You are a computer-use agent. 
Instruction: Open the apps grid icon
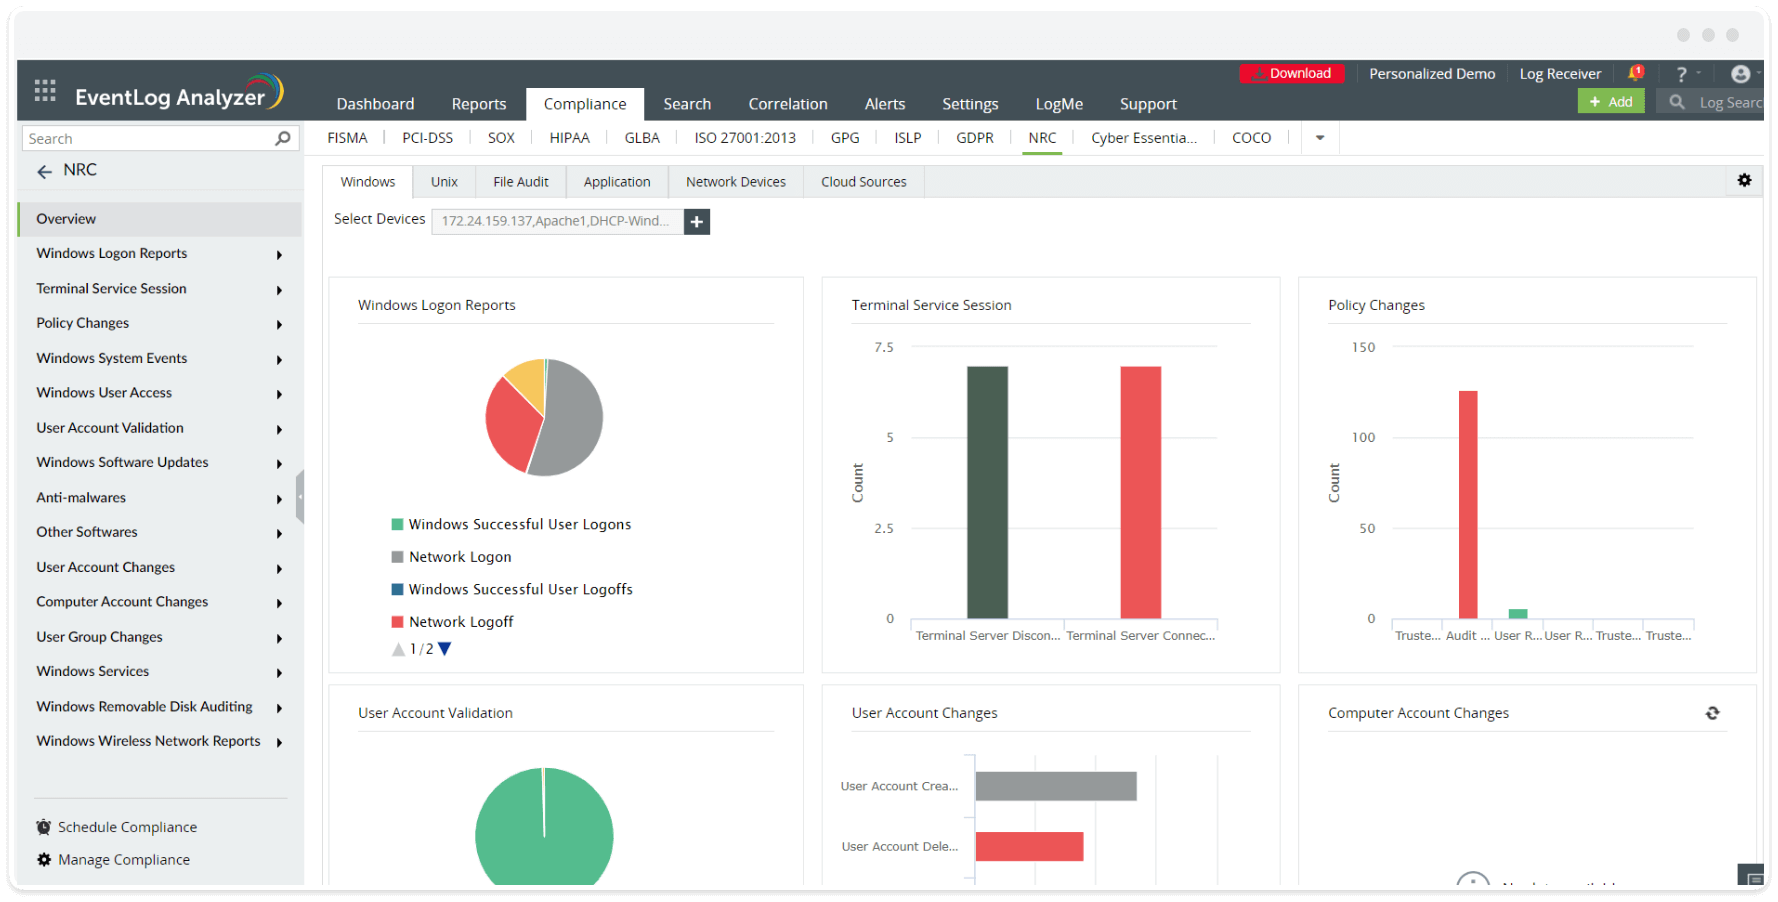coord(45,91)
